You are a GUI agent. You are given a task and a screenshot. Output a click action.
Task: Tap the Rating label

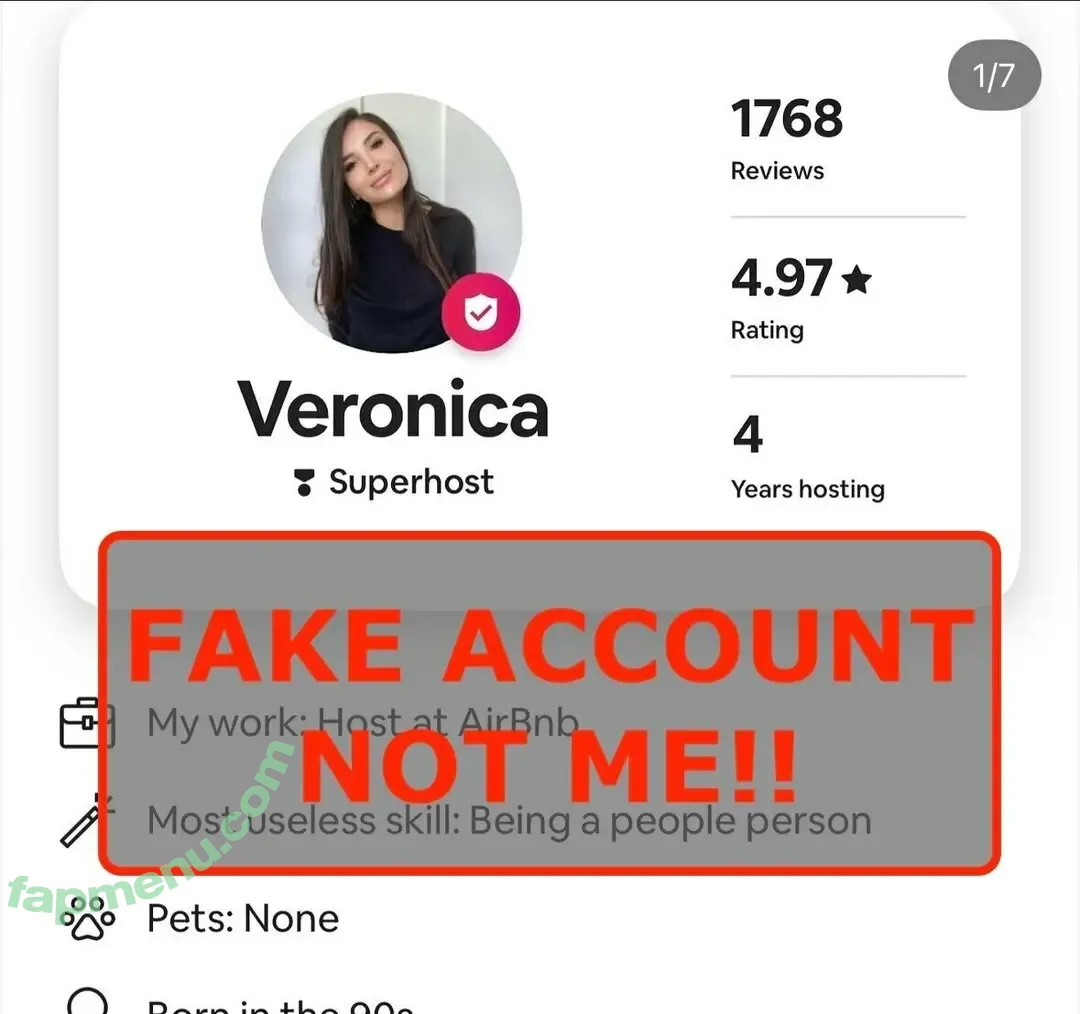767,330
